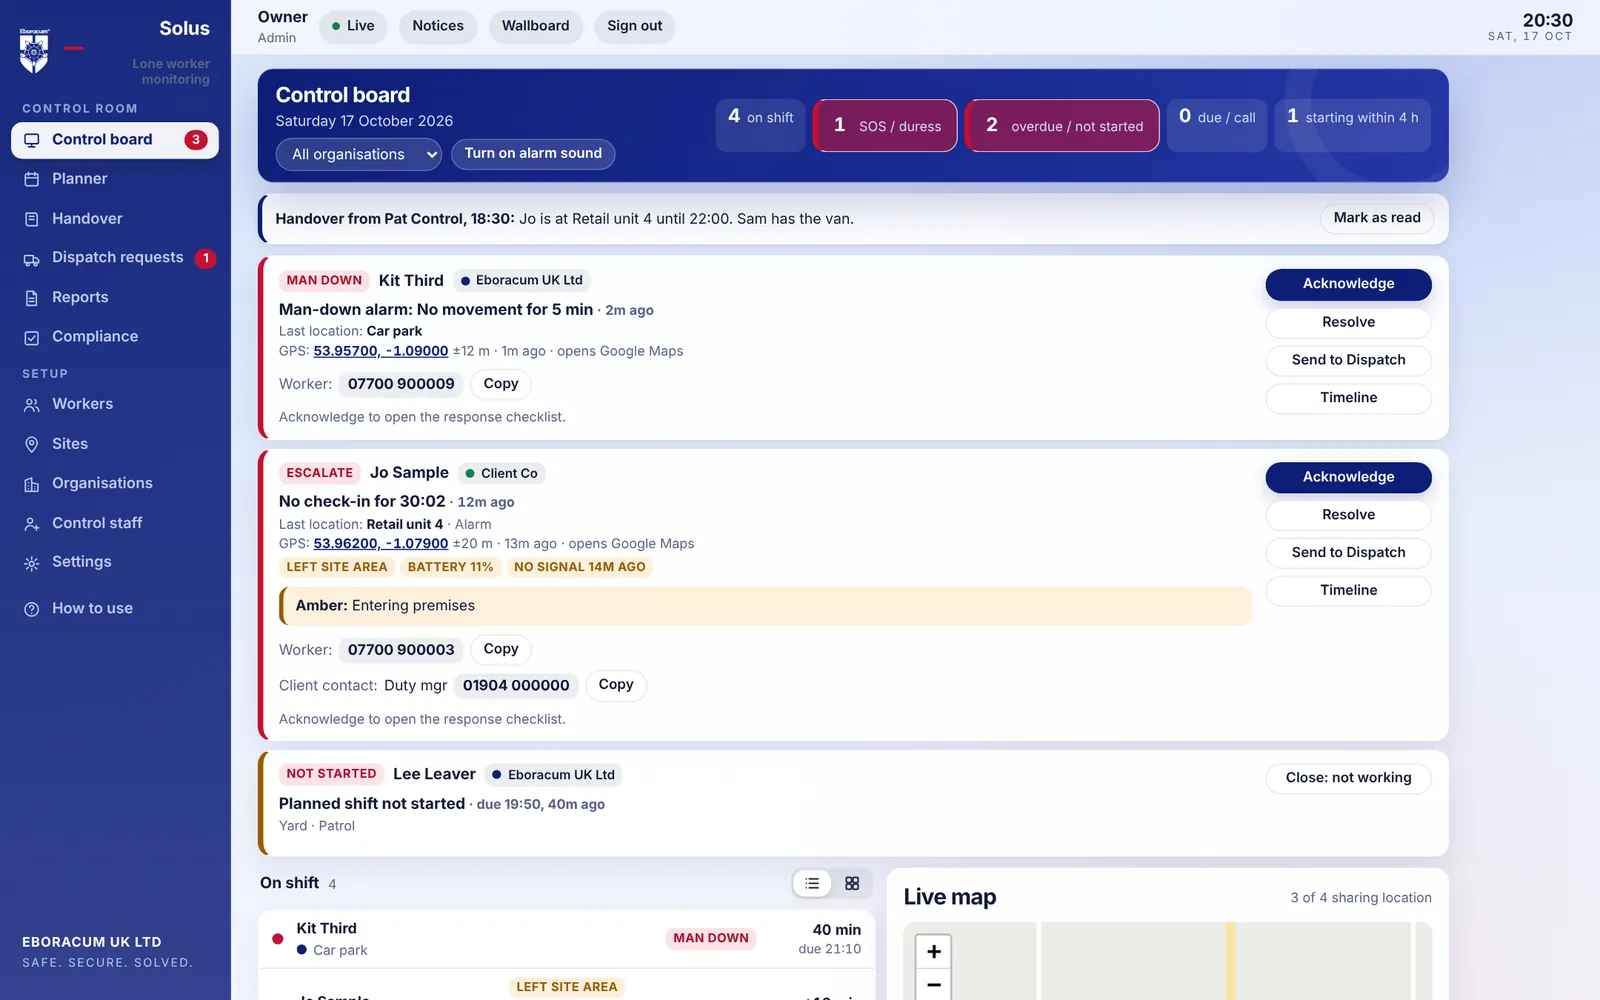Open Workers in the sidebar

(115, 404)
